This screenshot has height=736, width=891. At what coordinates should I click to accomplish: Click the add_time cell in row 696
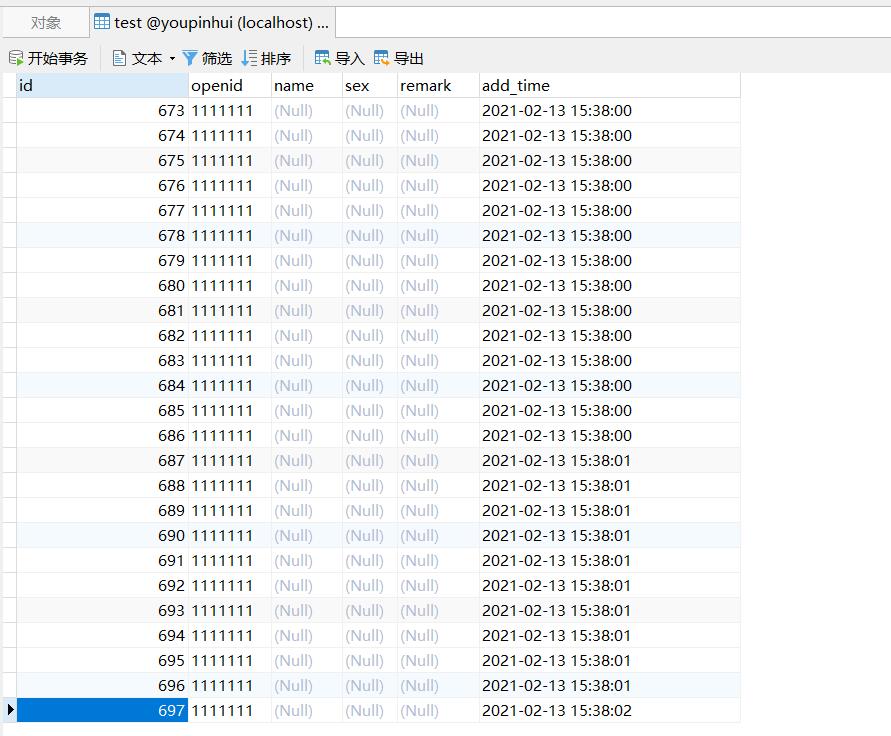tap(610, 685)
